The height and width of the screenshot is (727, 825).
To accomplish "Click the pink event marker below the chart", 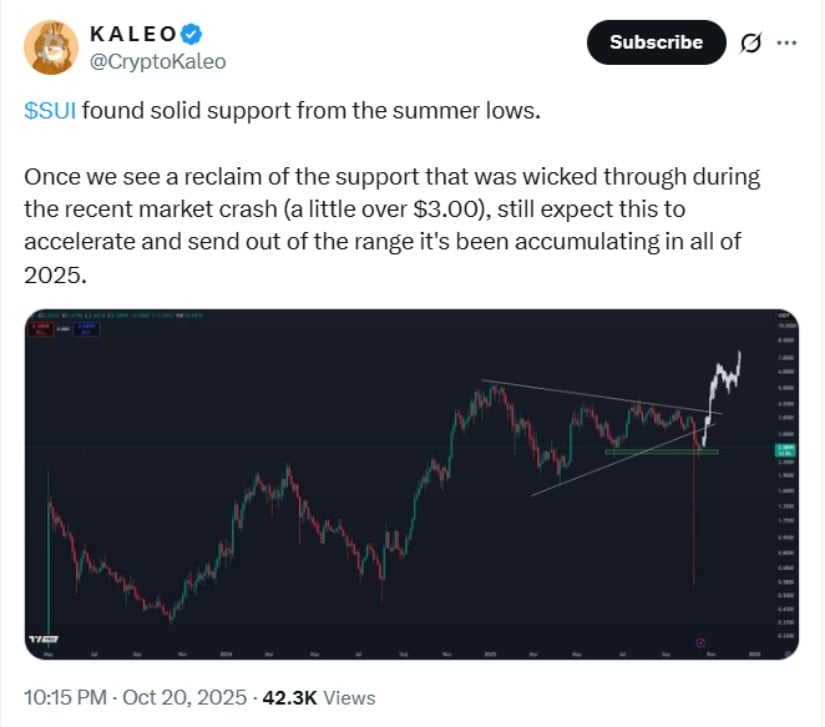I will coord(700,641).
